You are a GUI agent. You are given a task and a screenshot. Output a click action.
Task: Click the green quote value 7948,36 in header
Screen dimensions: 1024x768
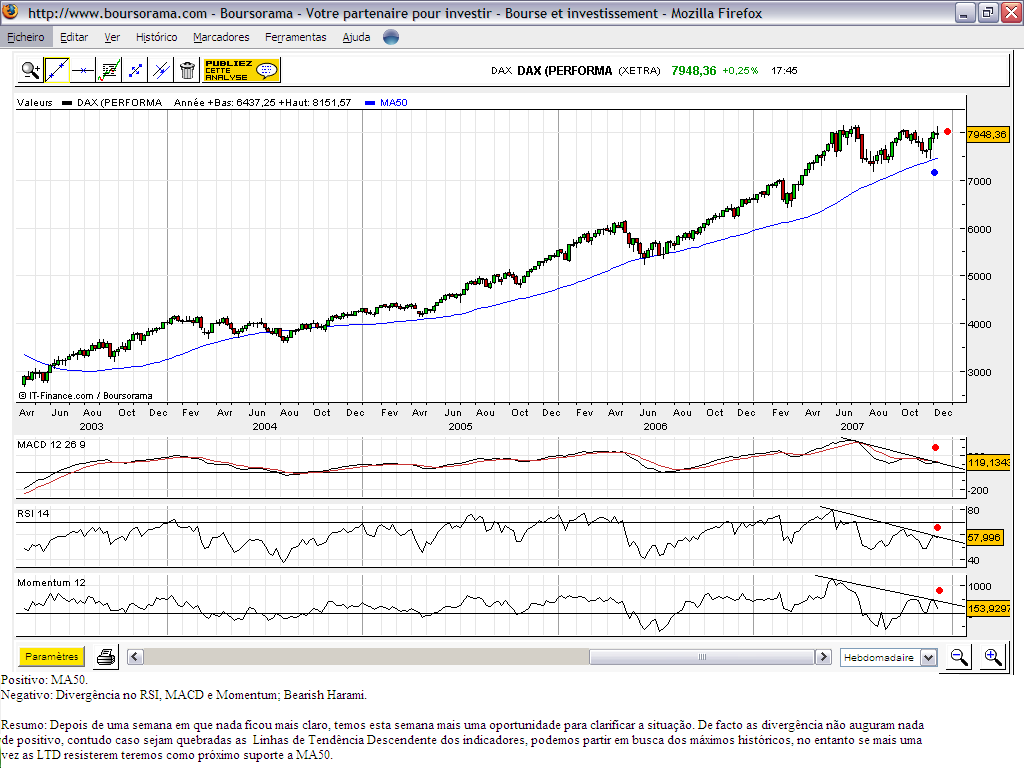click(x=694, y=71)
